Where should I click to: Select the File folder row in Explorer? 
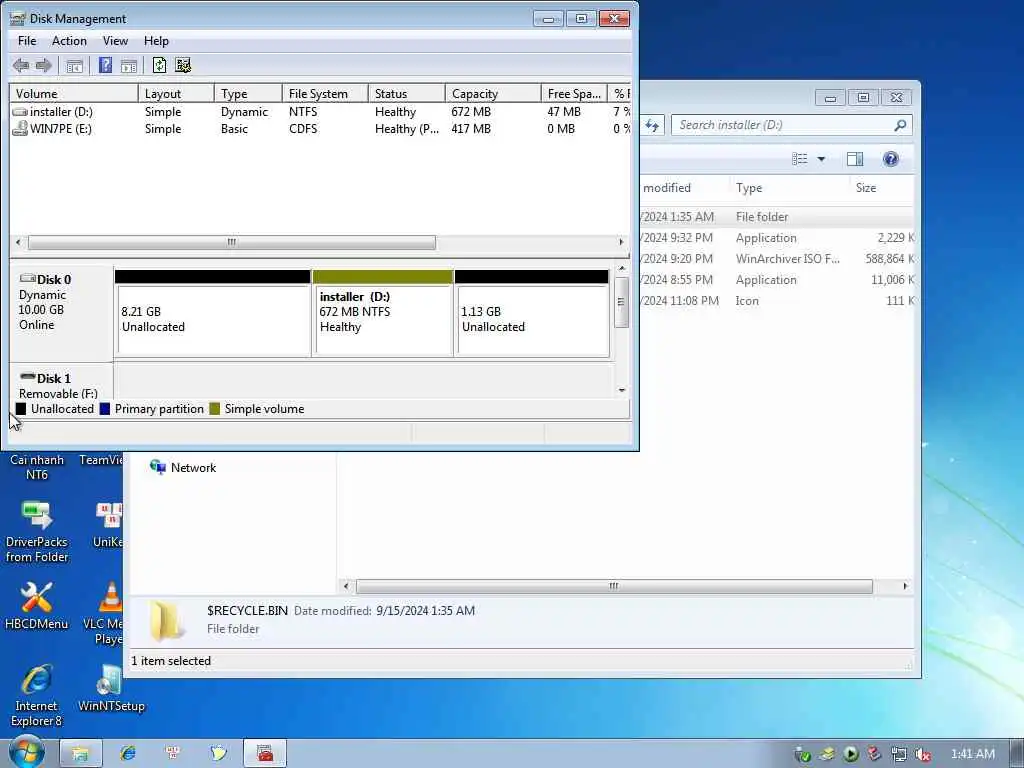tap(776, 217)
